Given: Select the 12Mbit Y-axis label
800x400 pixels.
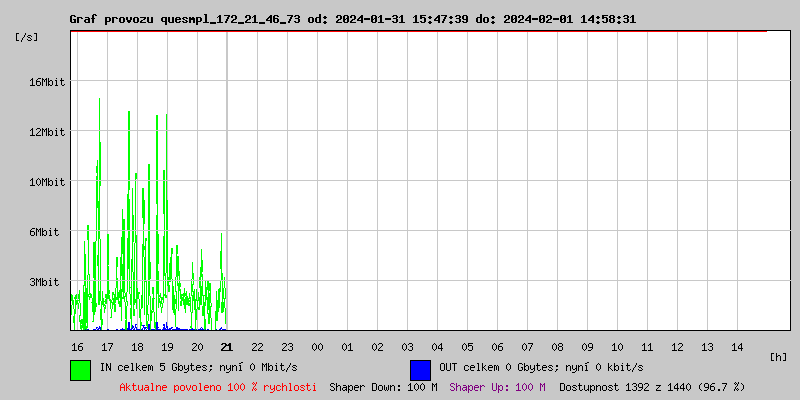Looking at the screenshot, I should [x=46, y=132].
